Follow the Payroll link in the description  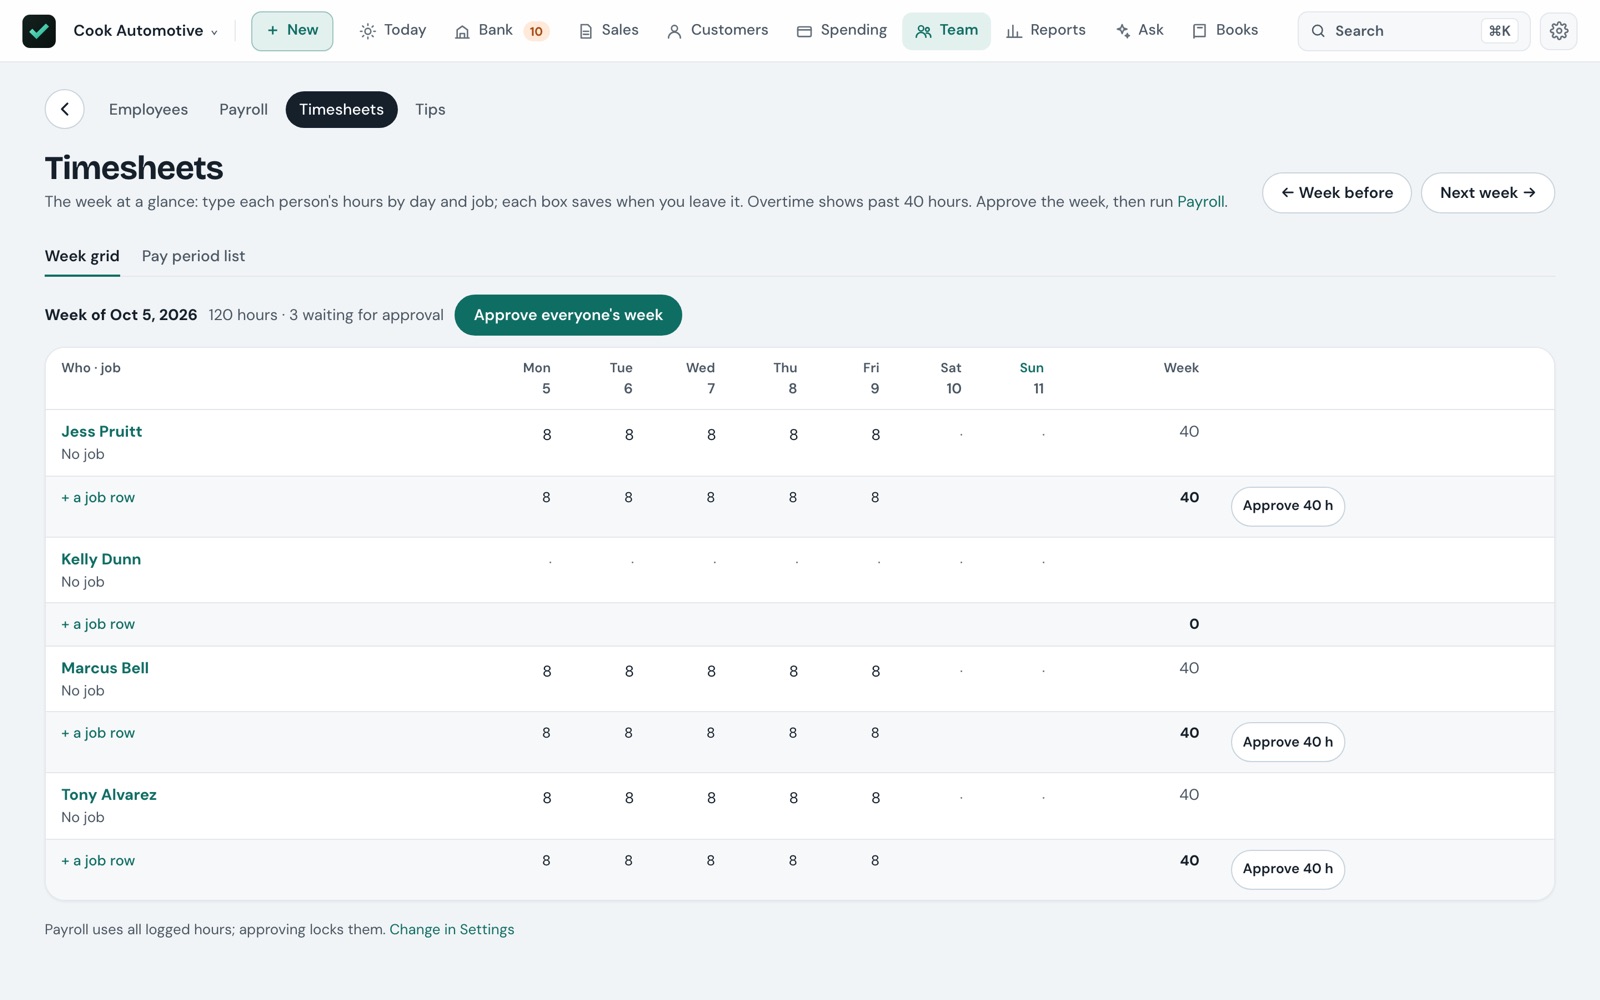click(x=1200, y=202)
